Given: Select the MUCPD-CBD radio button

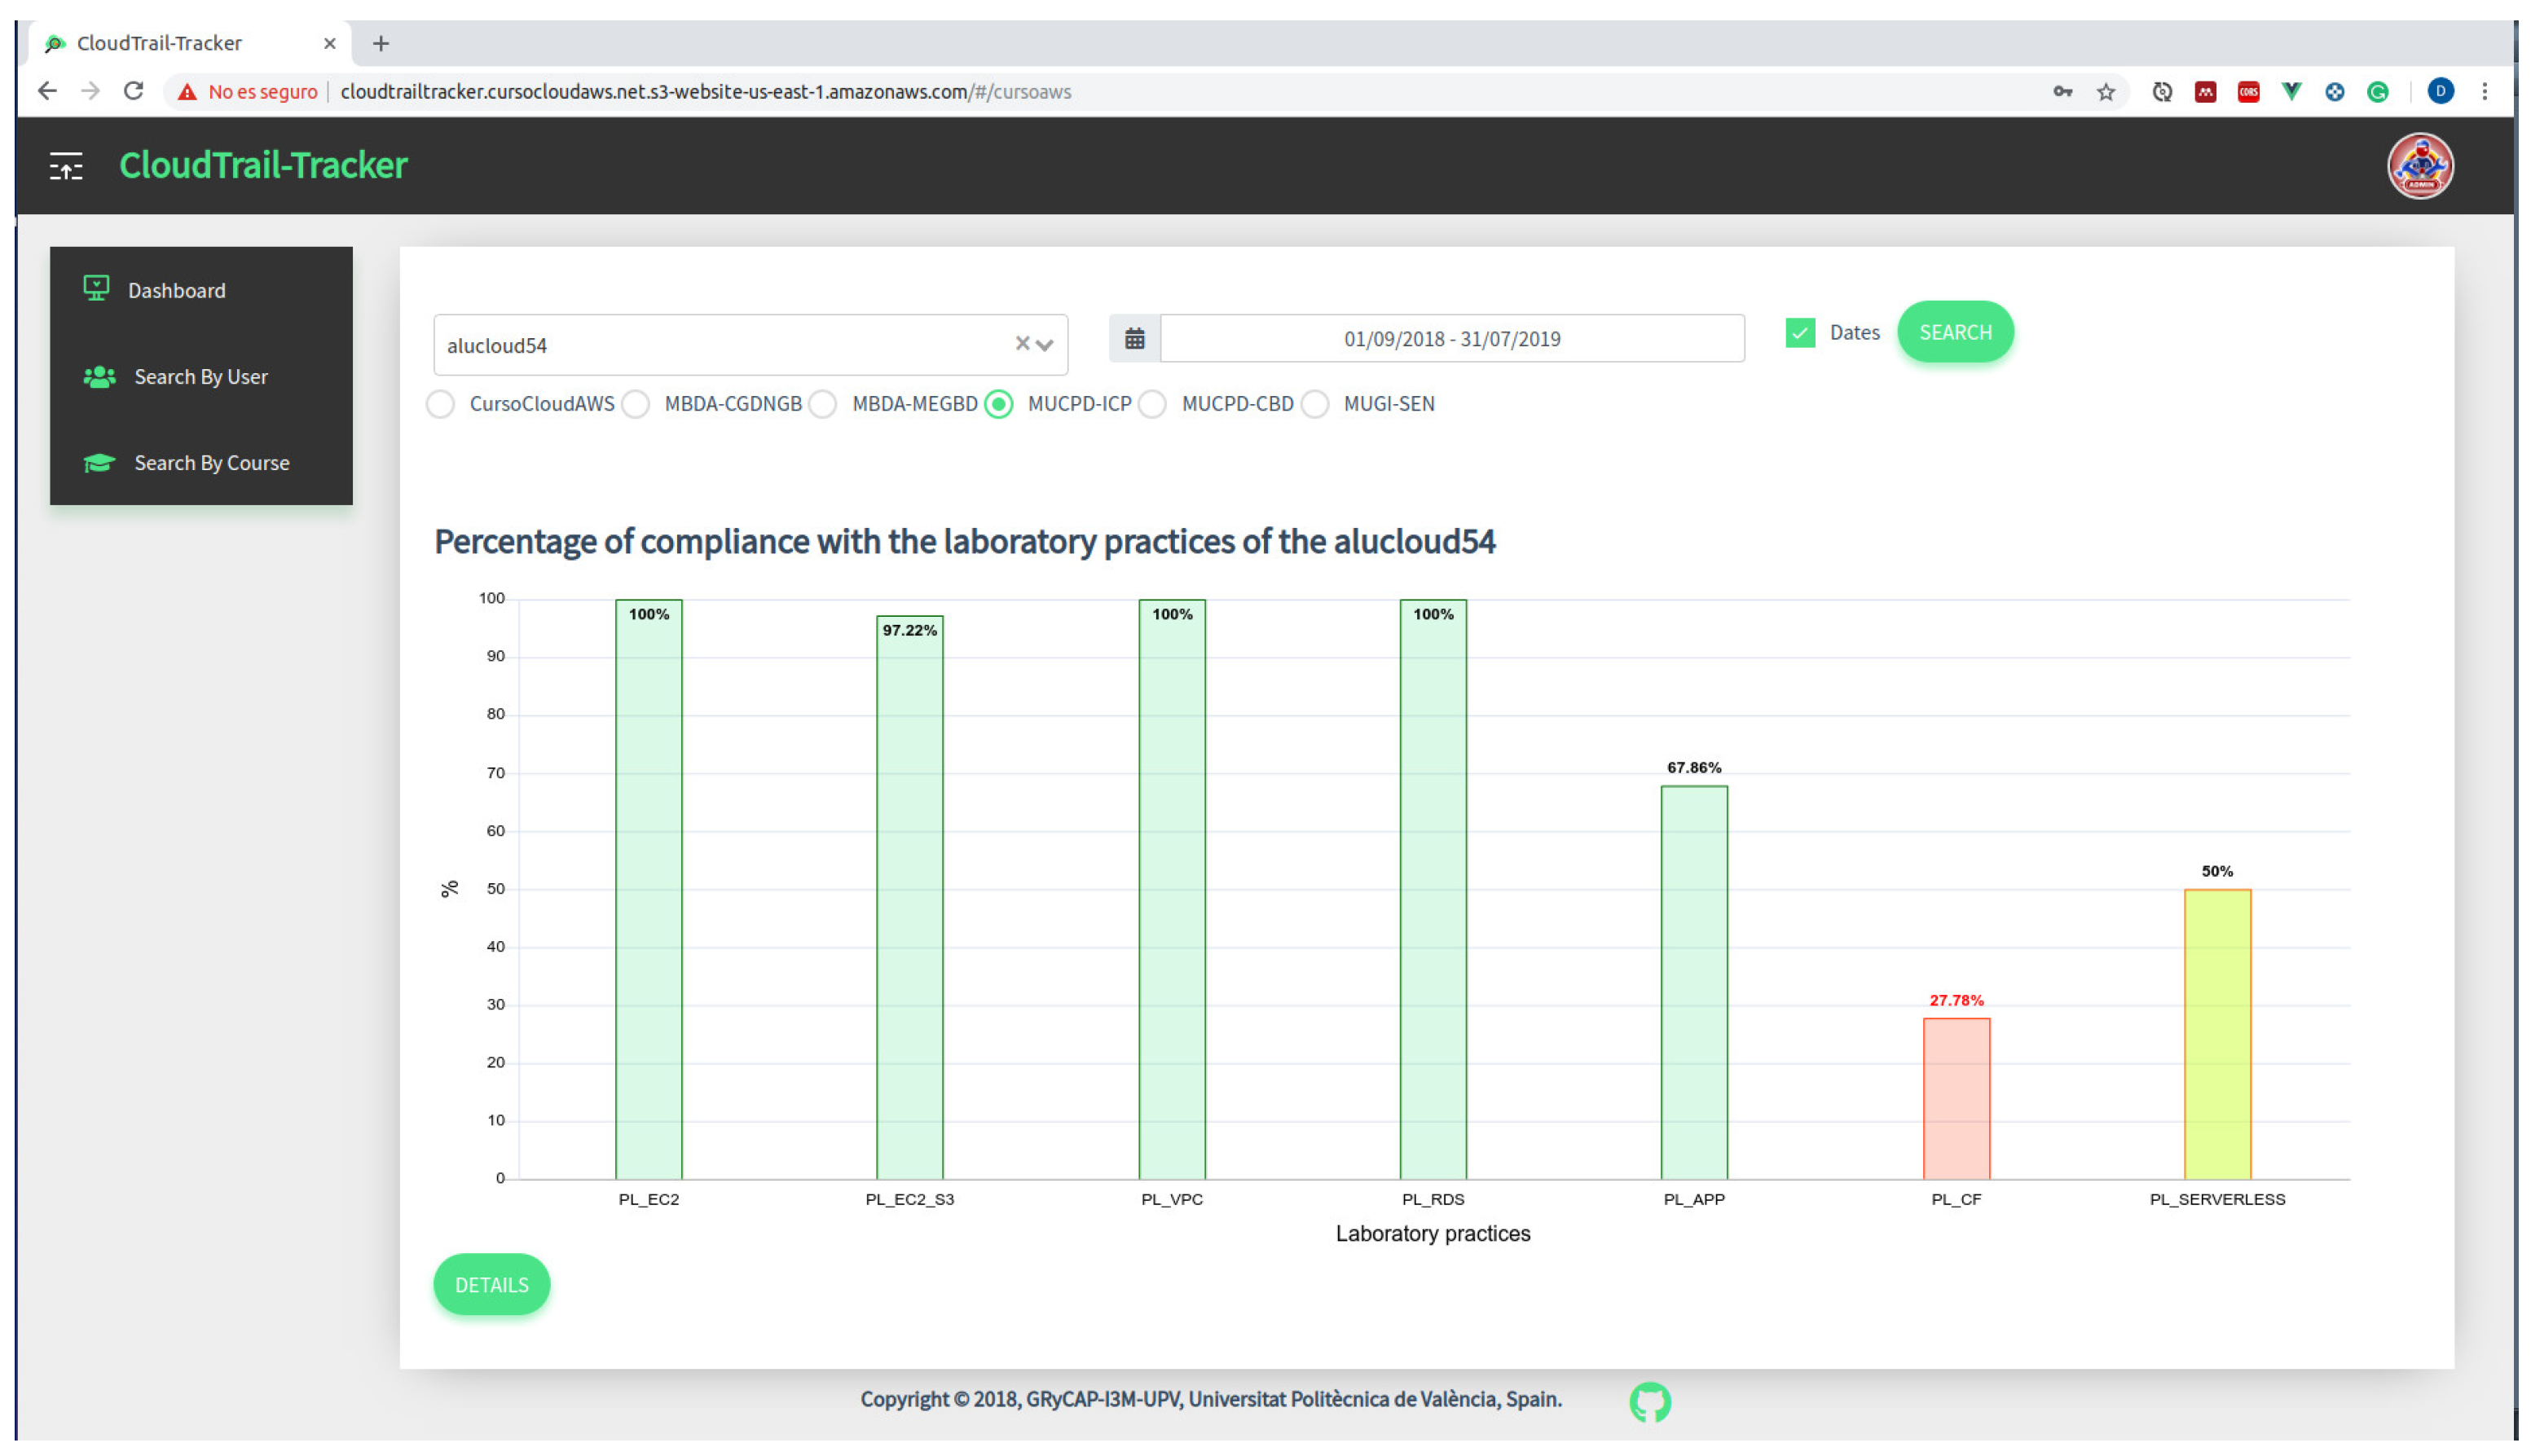Looking at the screenshot, I should point(1152,404).
